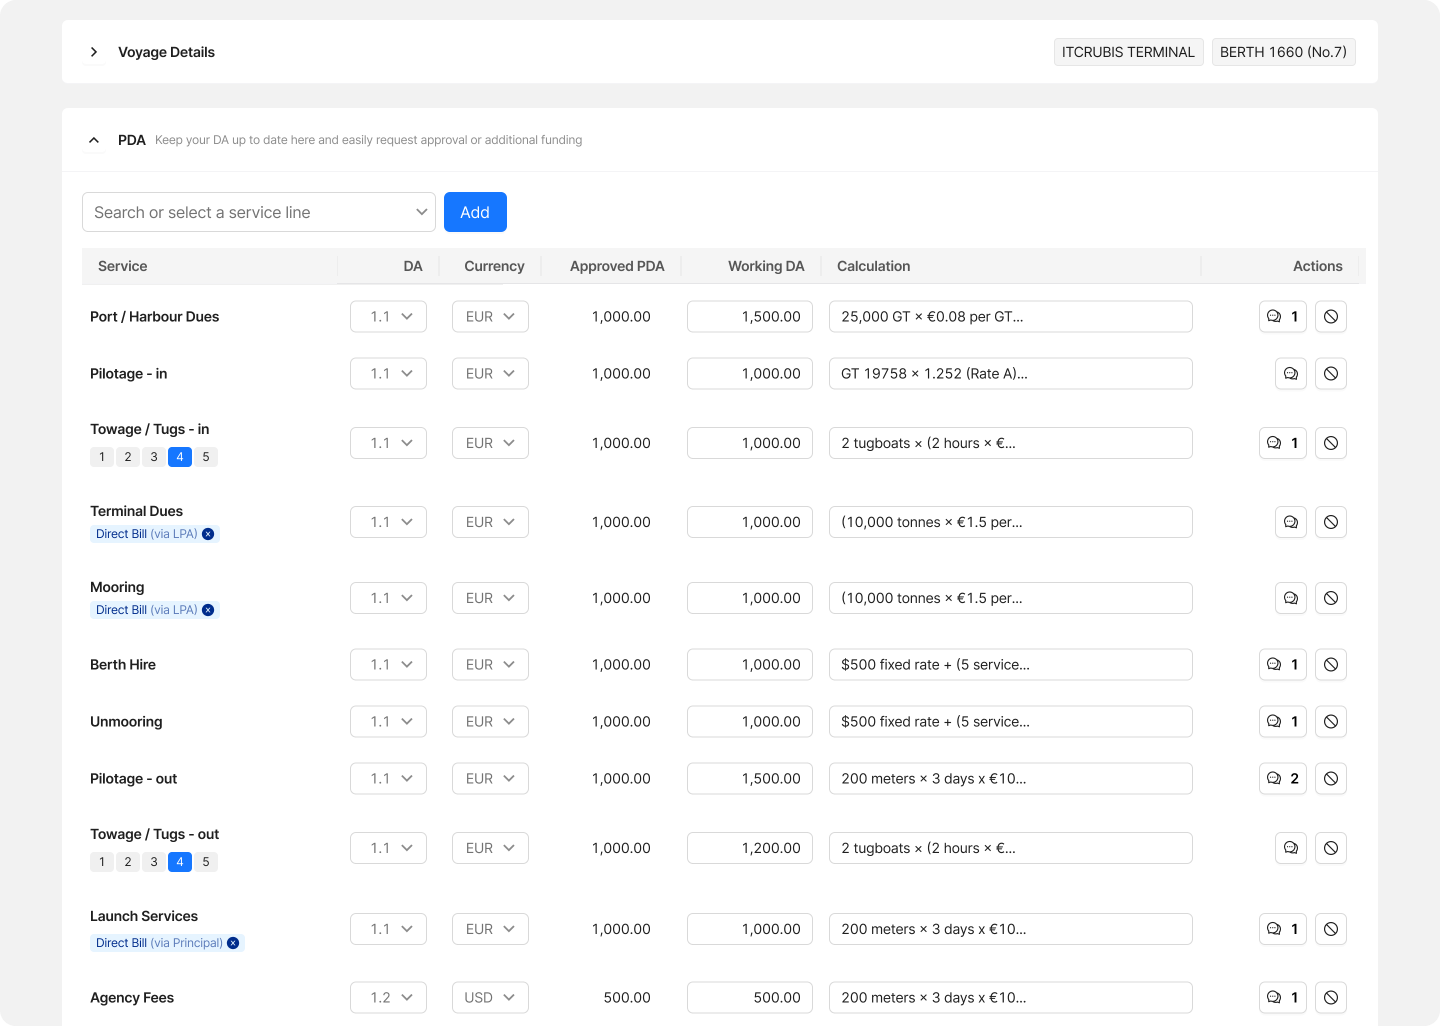Click Approved PDA value 500.00 for Agency Fees
The height and width of the screenshot is (1026, 1440).
click(x=627, y=998)
